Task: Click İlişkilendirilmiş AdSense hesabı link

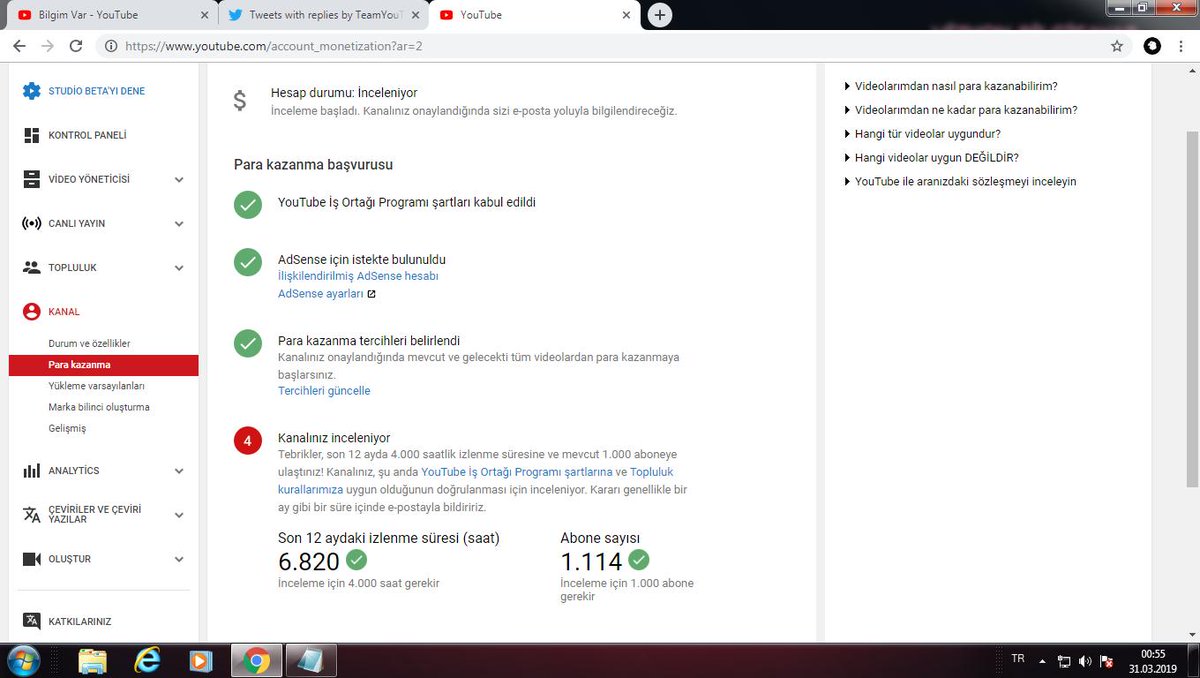Action: click(x=358, y=276)
